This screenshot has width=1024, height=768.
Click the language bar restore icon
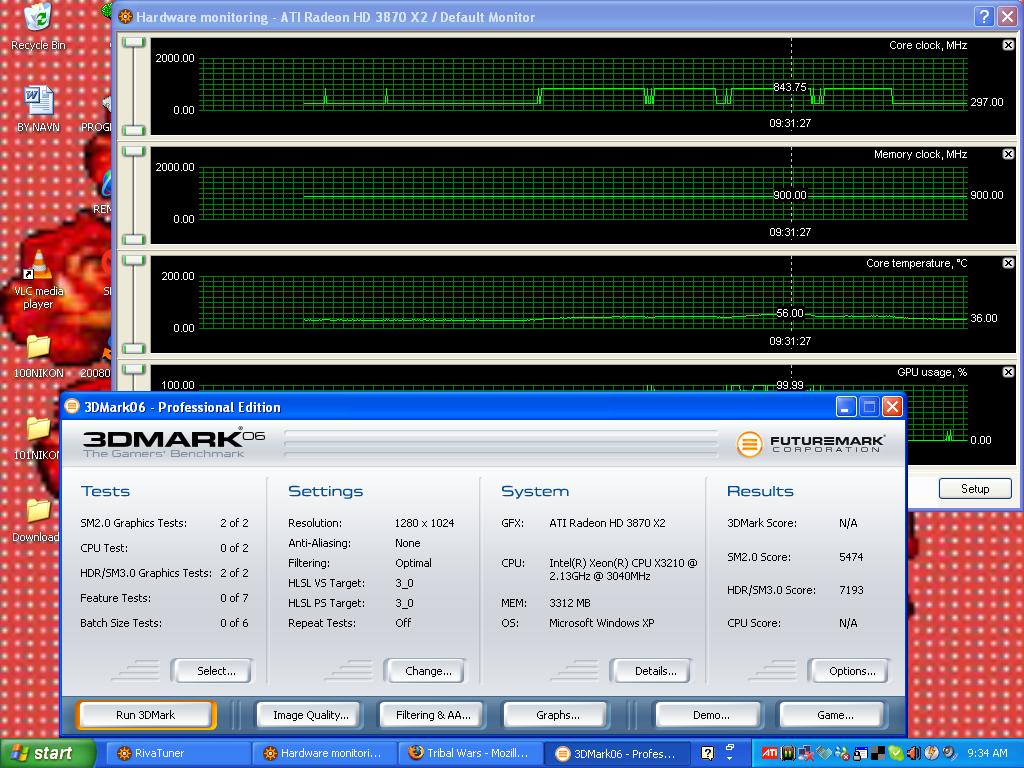pos(729,747)
